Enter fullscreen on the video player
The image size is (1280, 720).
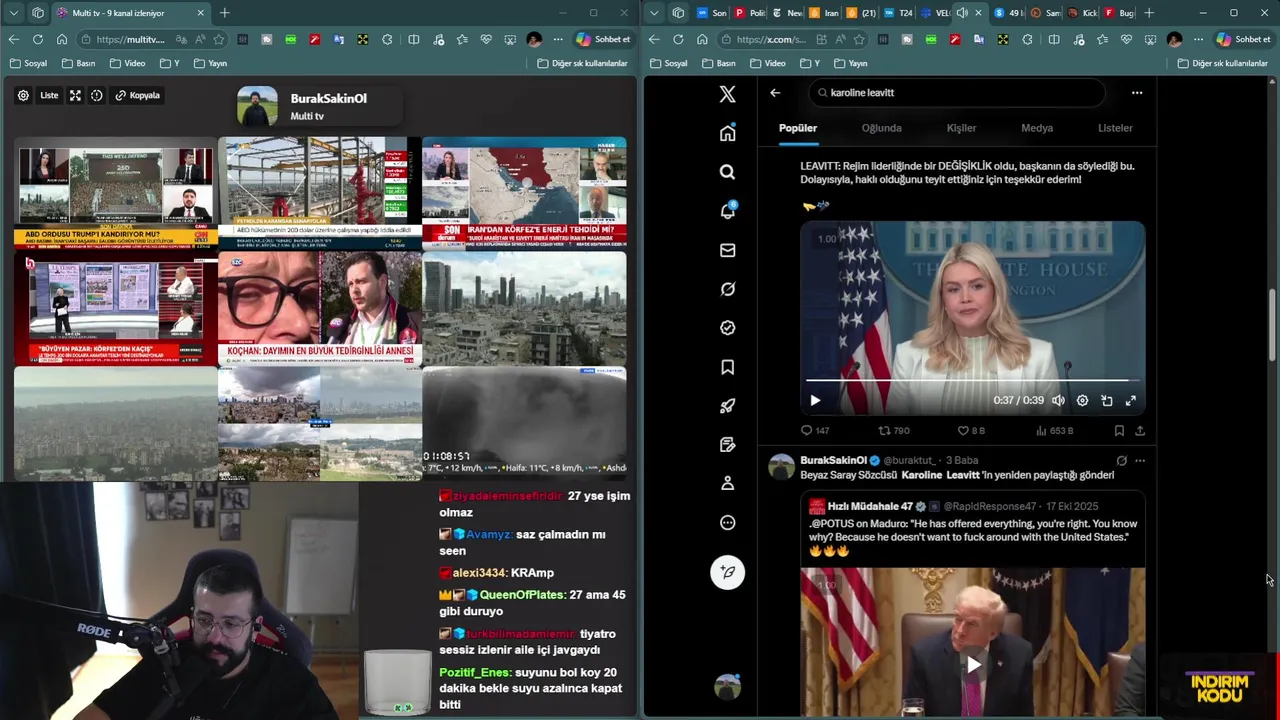point(1131,400)
